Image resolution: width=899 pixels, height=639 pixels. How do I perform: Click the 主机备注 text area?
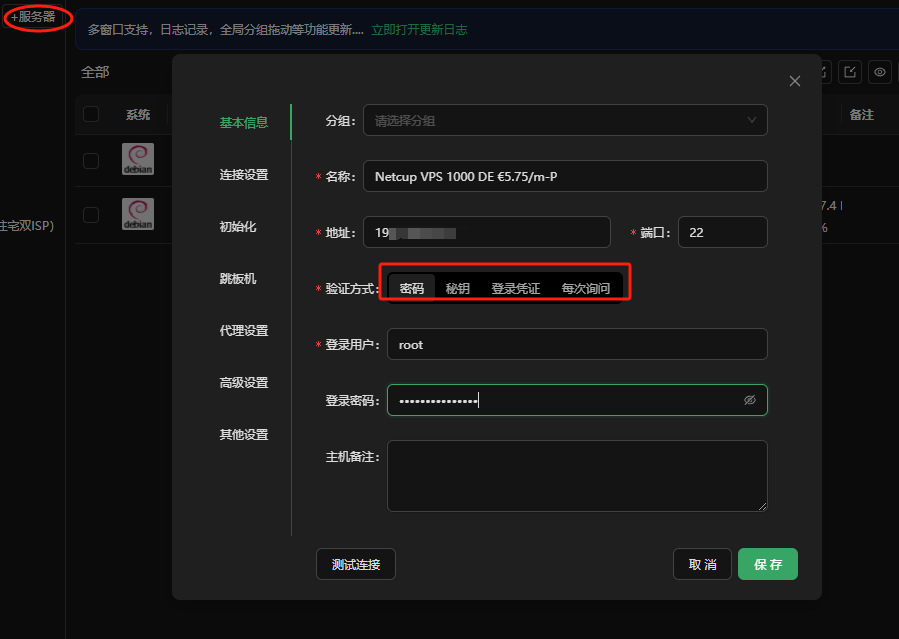click(577, 476)
